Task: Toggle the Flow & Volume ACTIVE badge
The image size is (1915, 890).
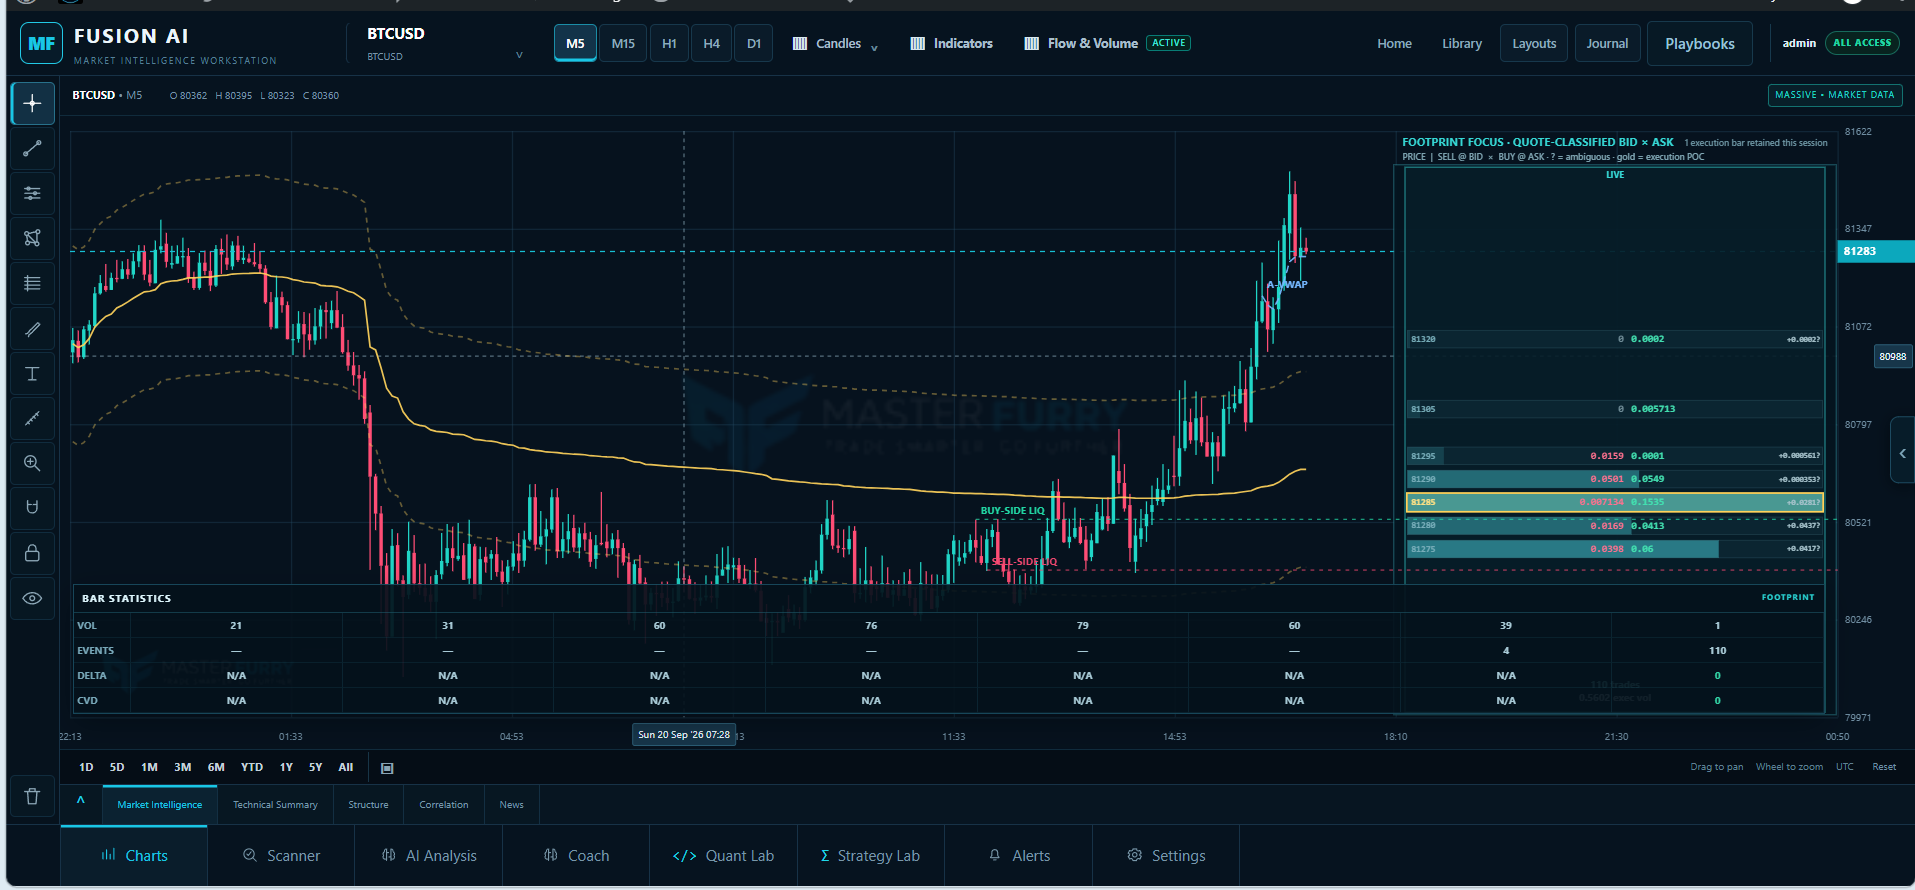Action: (1168, 43)
